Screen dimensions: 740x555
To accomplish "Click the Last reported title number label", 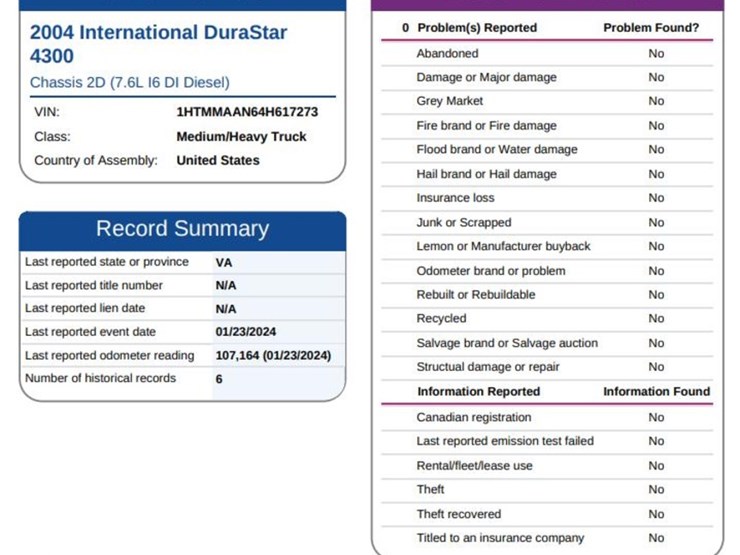I will click(93, 285).
